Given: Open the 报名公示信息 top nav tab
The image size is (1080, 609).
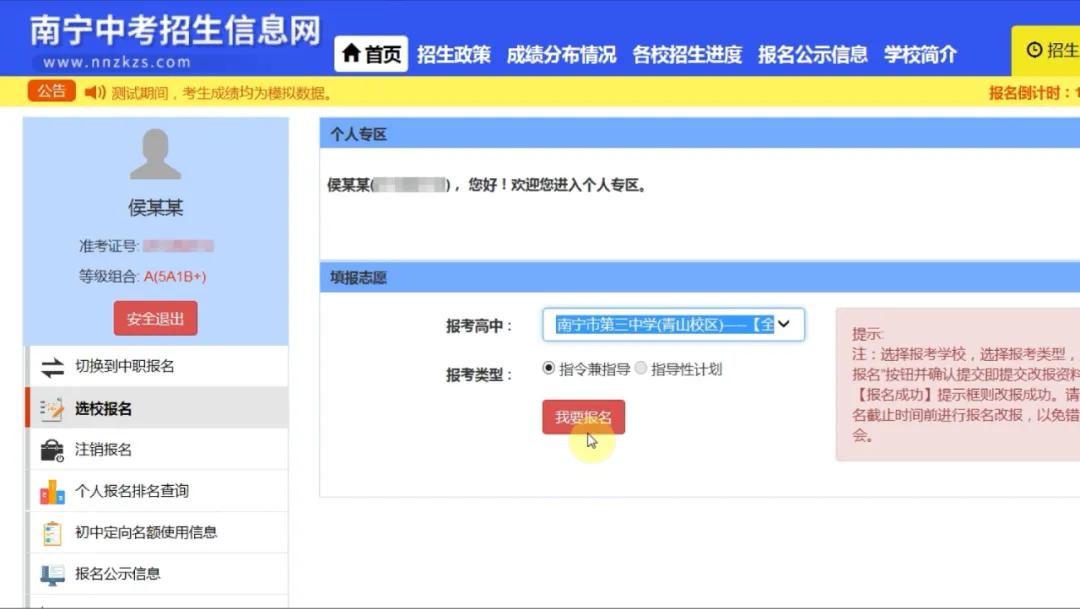Looking at the screenshot, I should (813, 54).
